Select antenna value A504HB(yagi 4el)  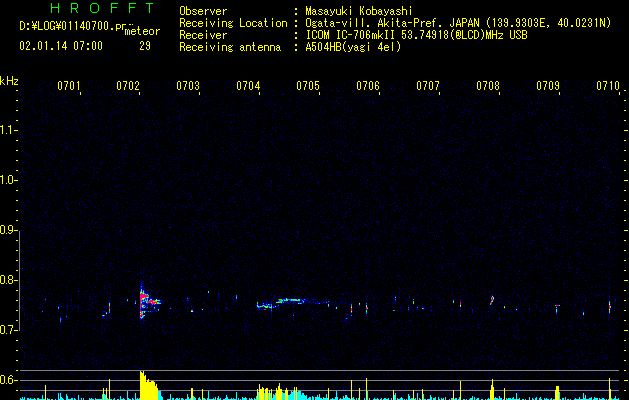pos(353,47)
